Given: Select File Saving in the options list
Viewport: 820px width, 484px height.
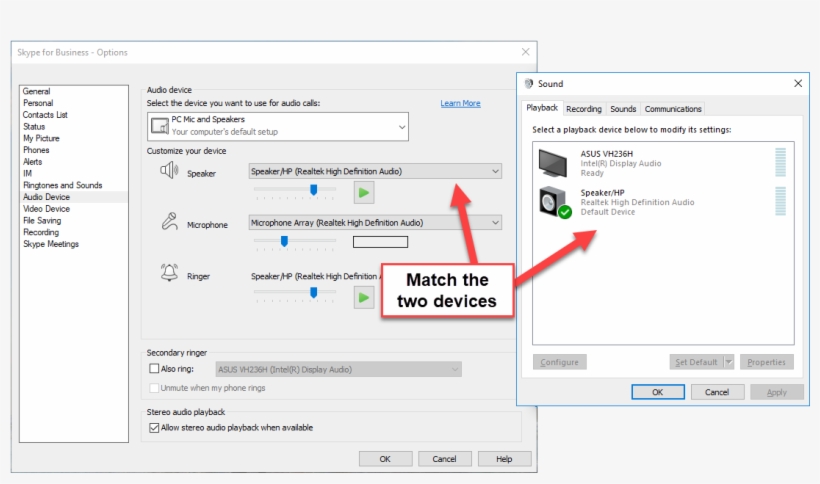Looking at the screenshot, I should [42, 221].
